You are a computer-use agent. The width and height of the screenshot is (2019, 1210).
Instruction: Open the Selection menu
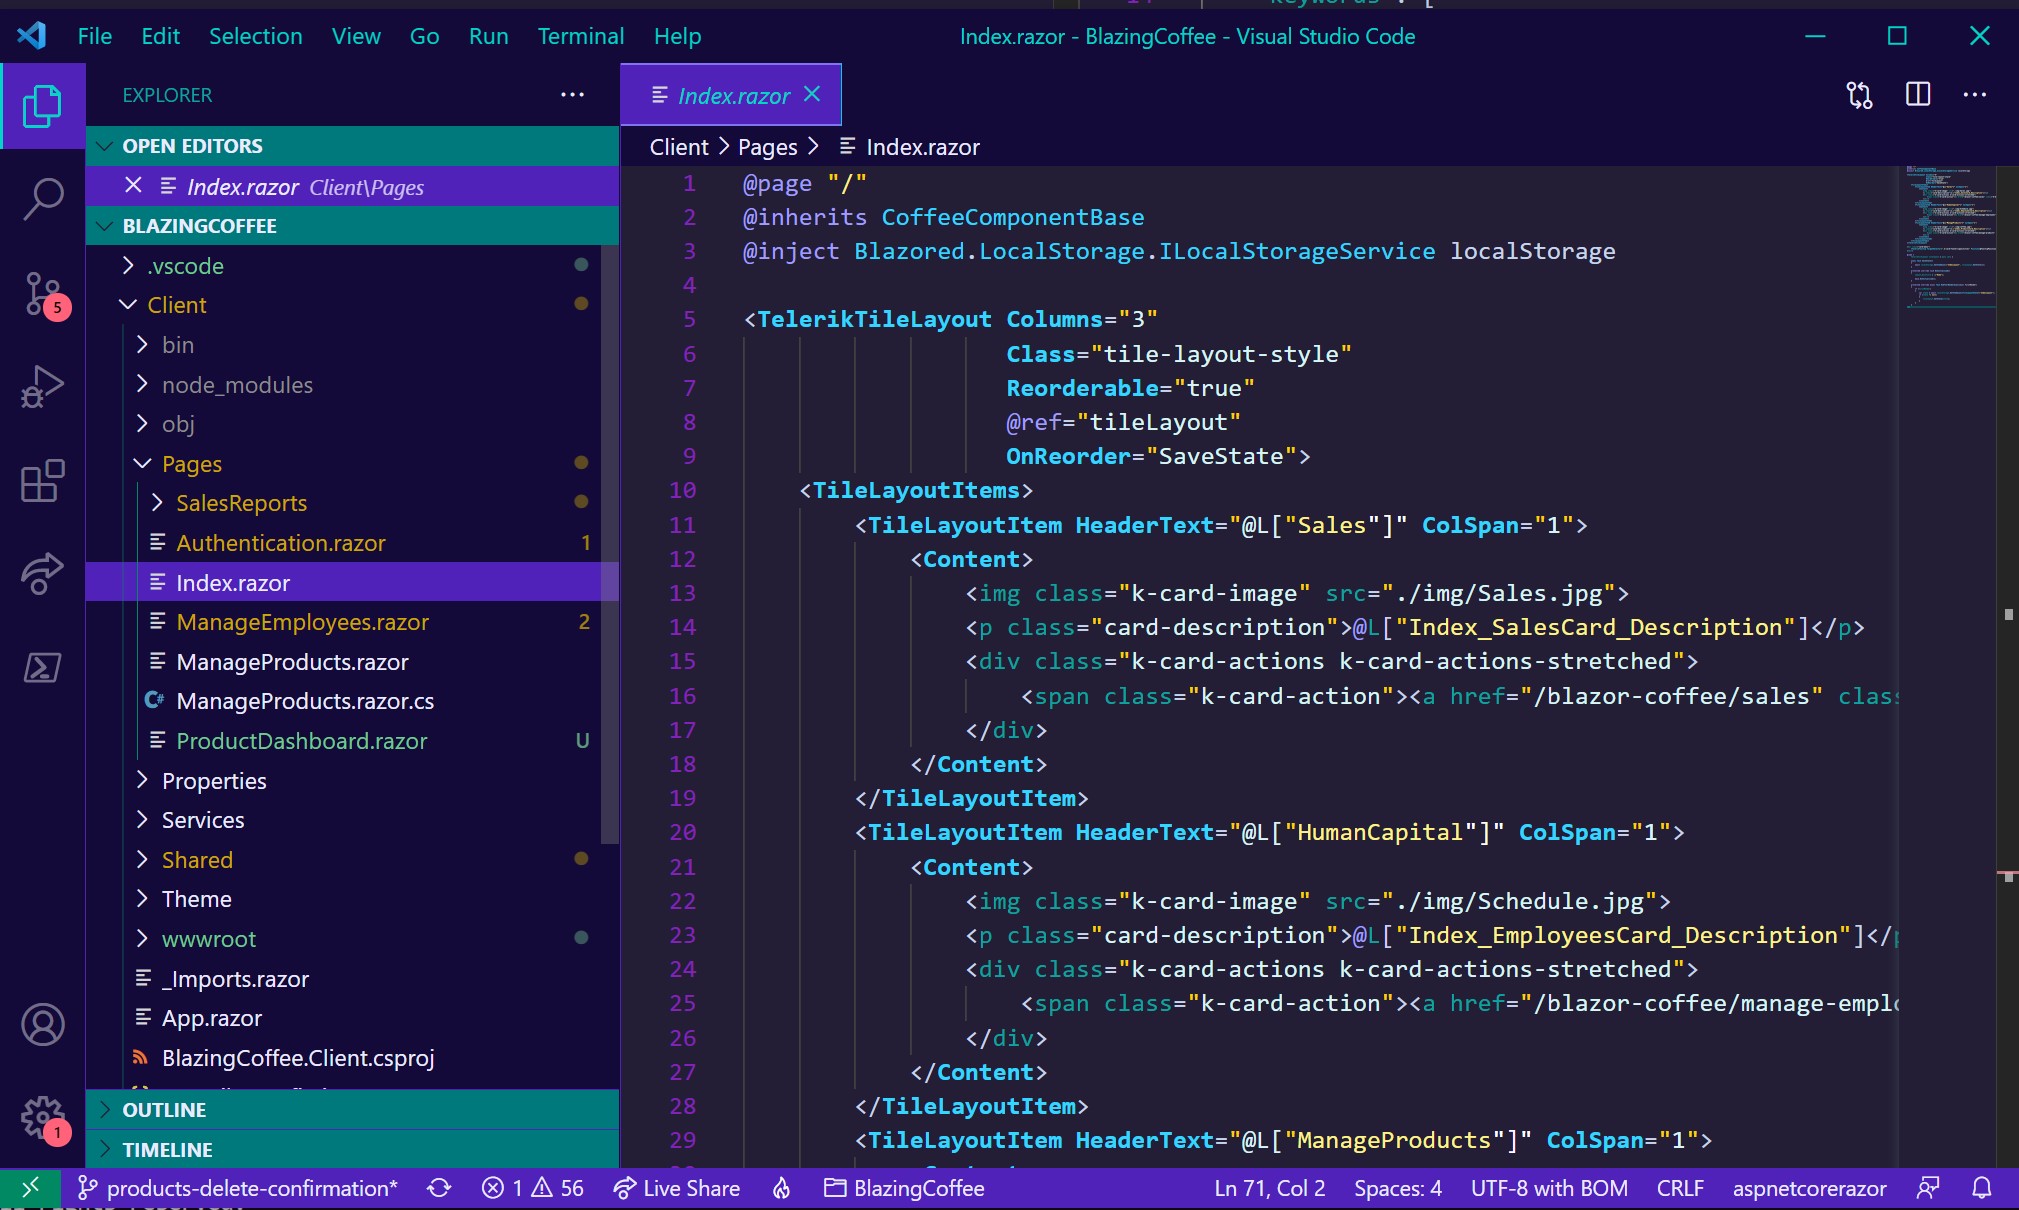255,37
